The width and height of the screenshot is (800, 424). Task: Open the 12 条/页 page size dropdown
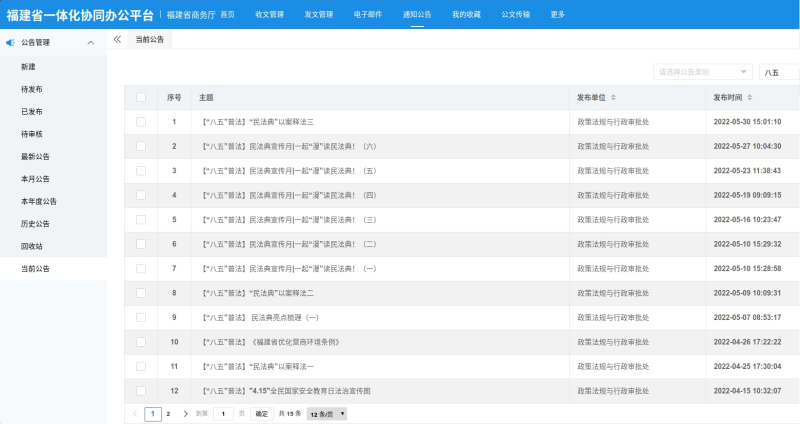point(327,413)
